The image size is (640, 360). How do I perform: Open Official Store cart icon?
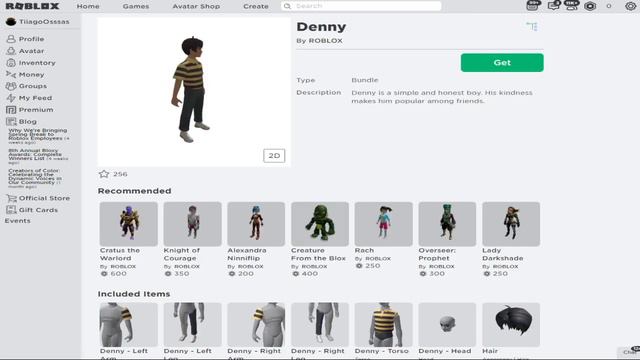[x=11, y=198]
